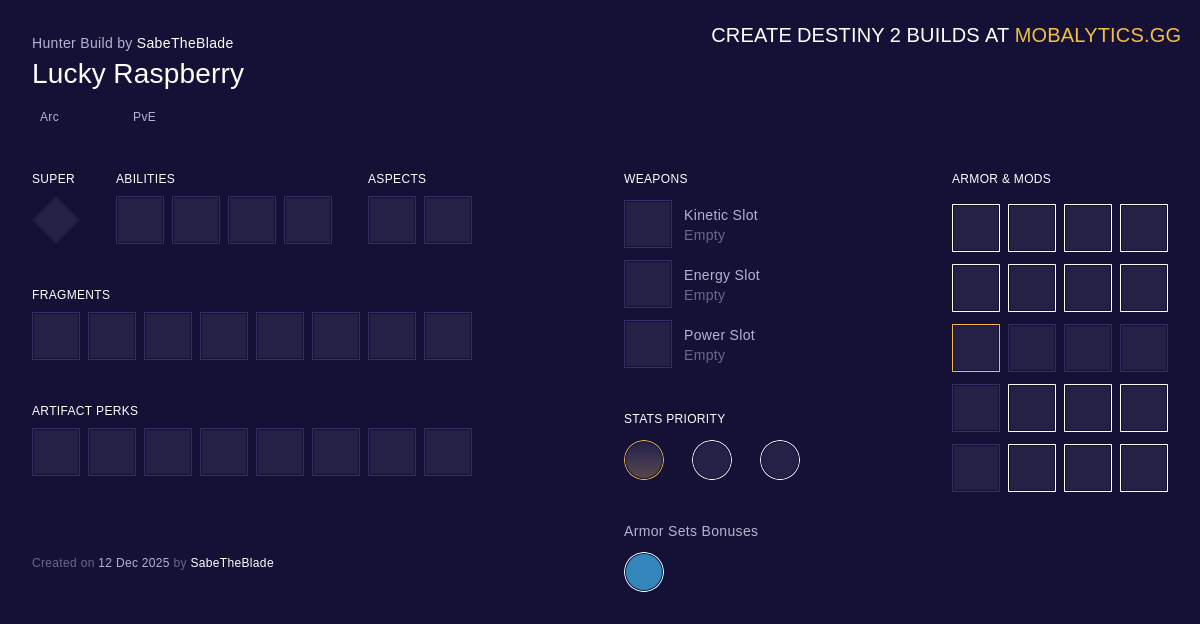Select the first Fragments slot
The image size is (1200, 624).
coord(56,336)
